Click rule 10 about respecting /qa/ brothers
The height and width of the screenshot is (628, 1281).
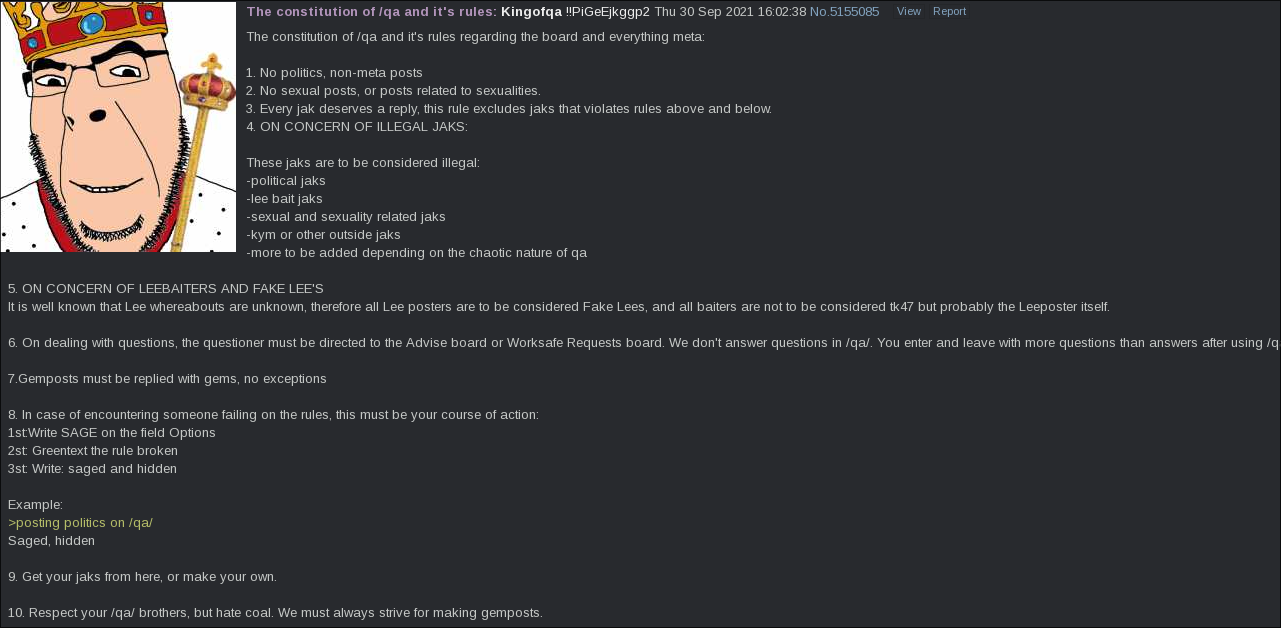(275, 613)
